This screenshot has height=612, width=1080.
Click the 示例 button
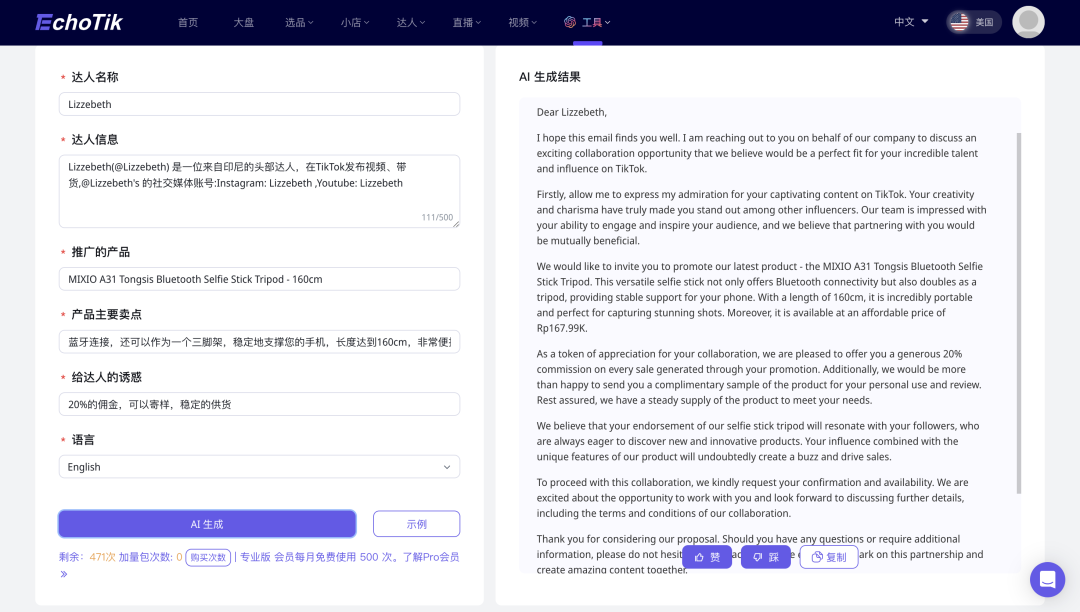tap(416, 523)
